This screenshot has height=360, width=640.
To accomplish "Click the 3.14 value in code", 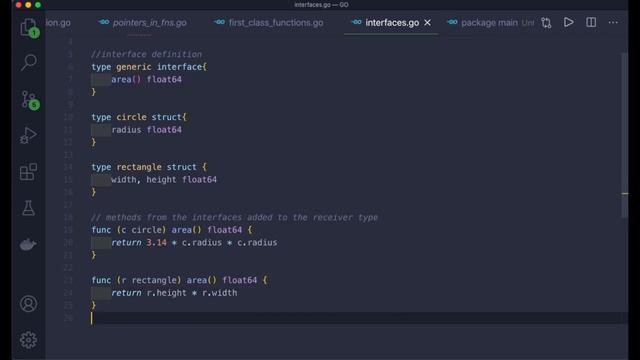I will click(156, 242).
